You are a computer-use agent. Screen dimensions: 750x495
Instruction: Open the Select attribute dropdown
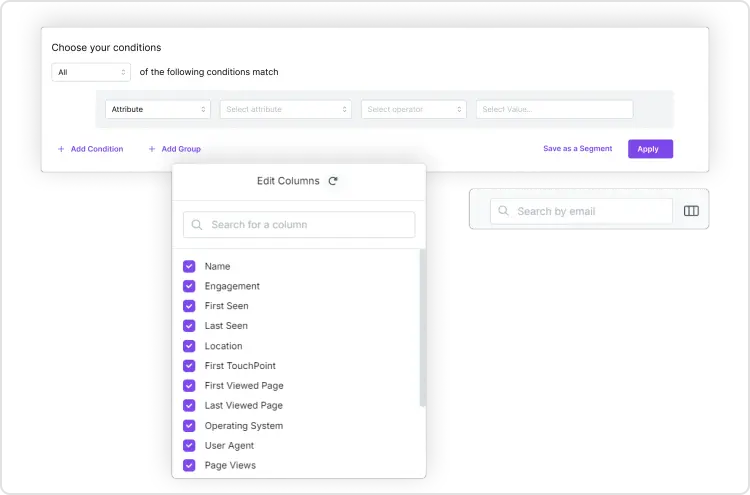pos(286,109)
